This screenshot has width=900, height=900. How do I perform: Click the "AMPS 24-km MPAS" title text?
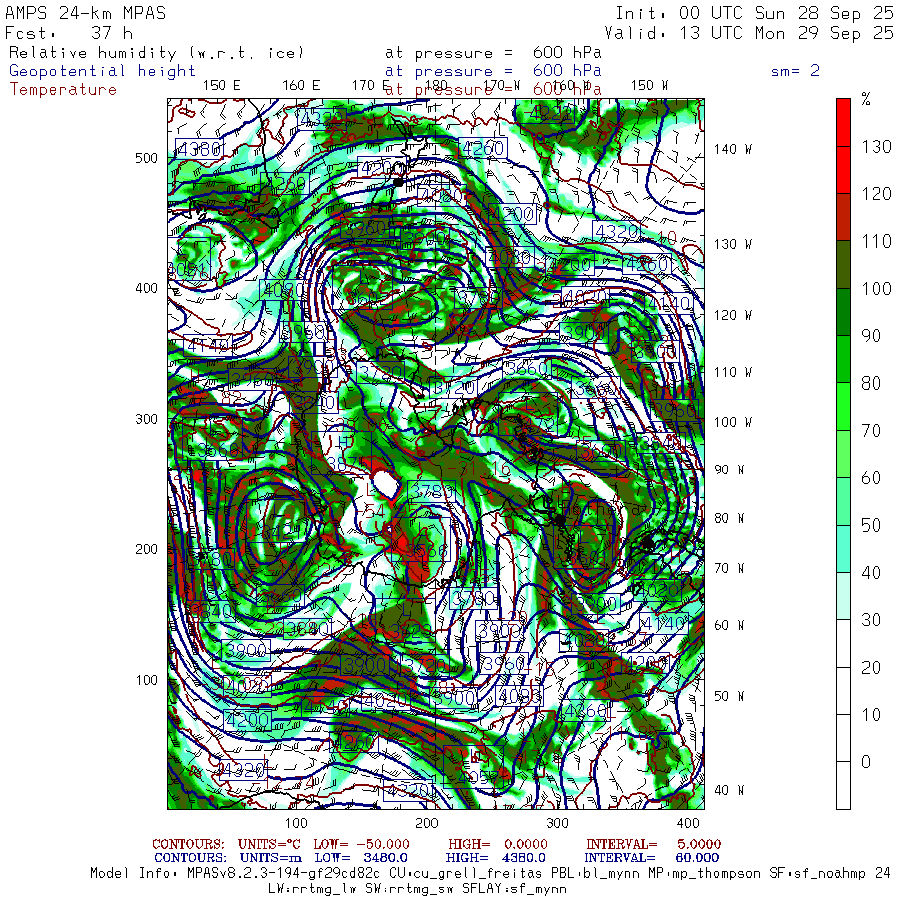[86, 13]
